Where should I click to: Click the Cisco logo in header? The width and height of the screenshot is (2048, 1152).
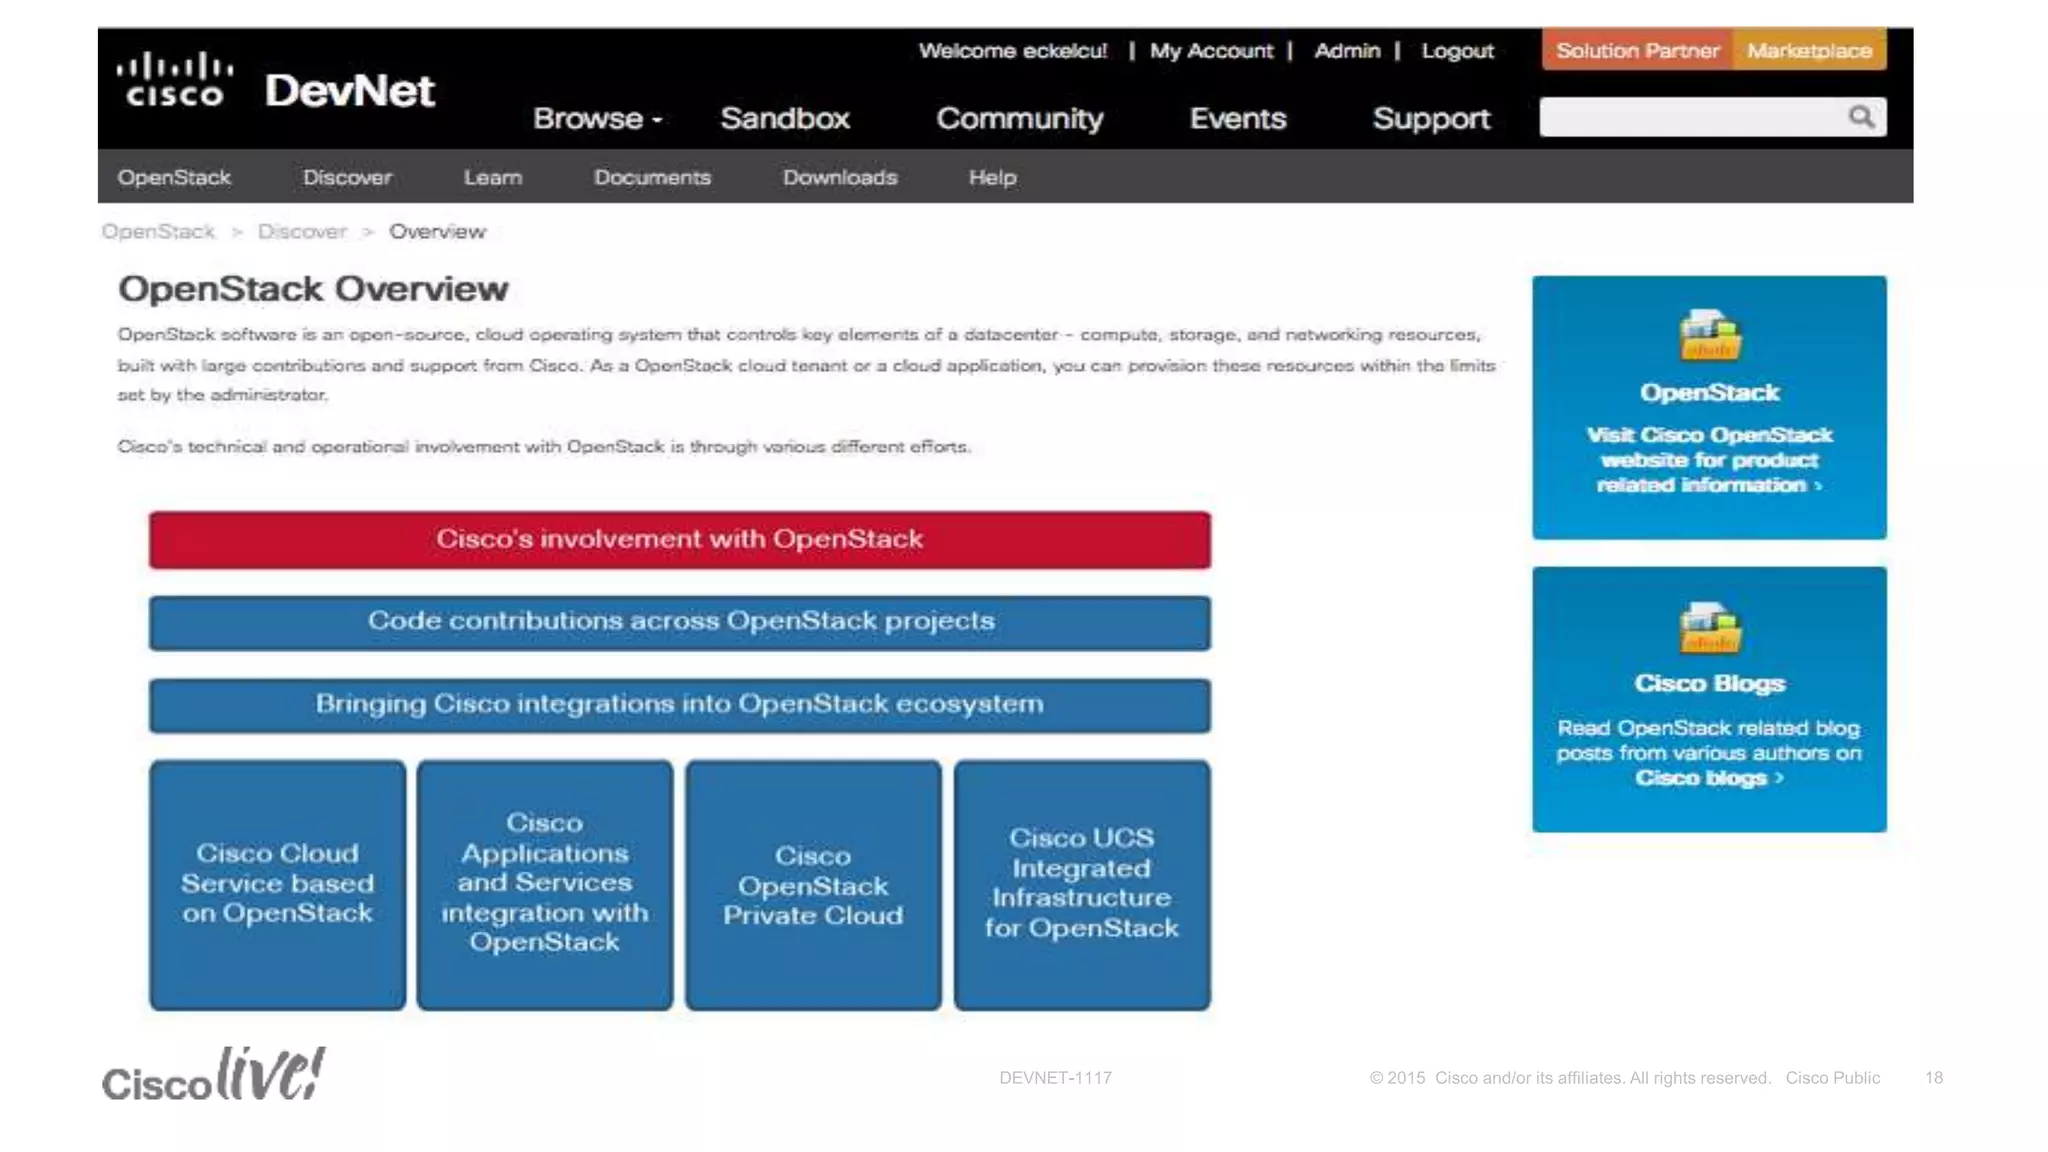[175, 80]
